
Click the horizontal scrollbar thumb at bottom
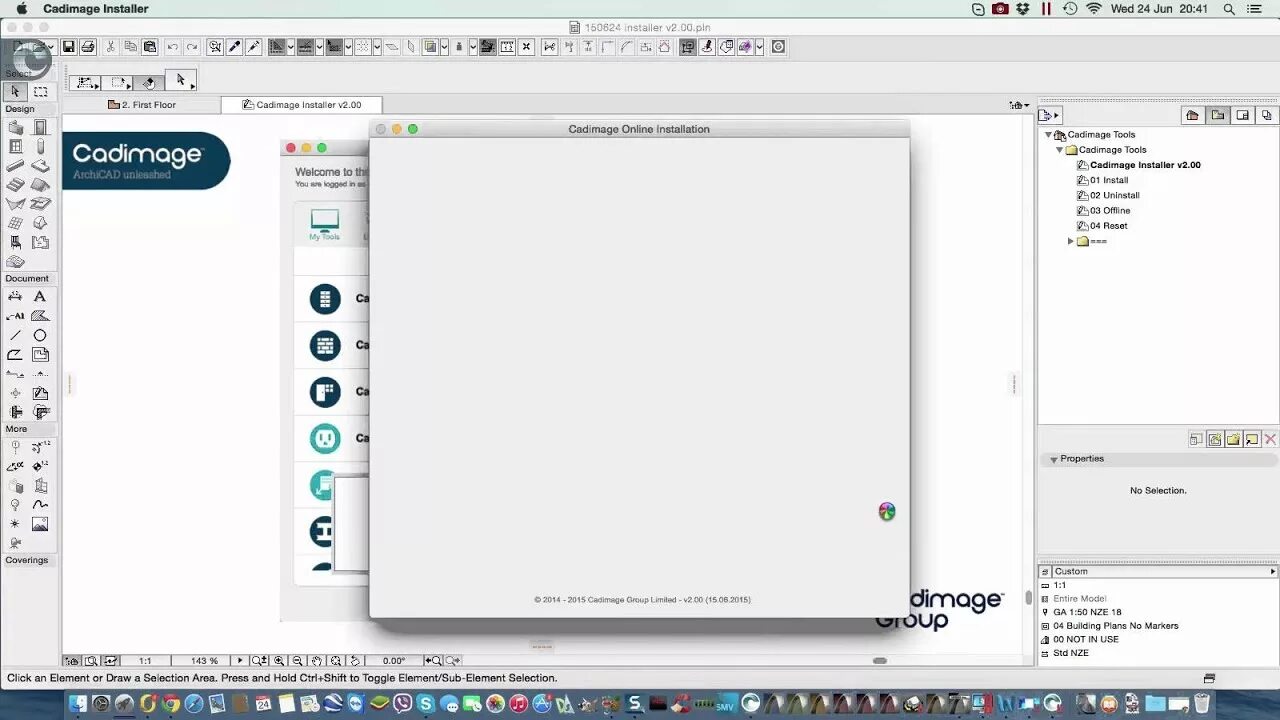point(879,660)
